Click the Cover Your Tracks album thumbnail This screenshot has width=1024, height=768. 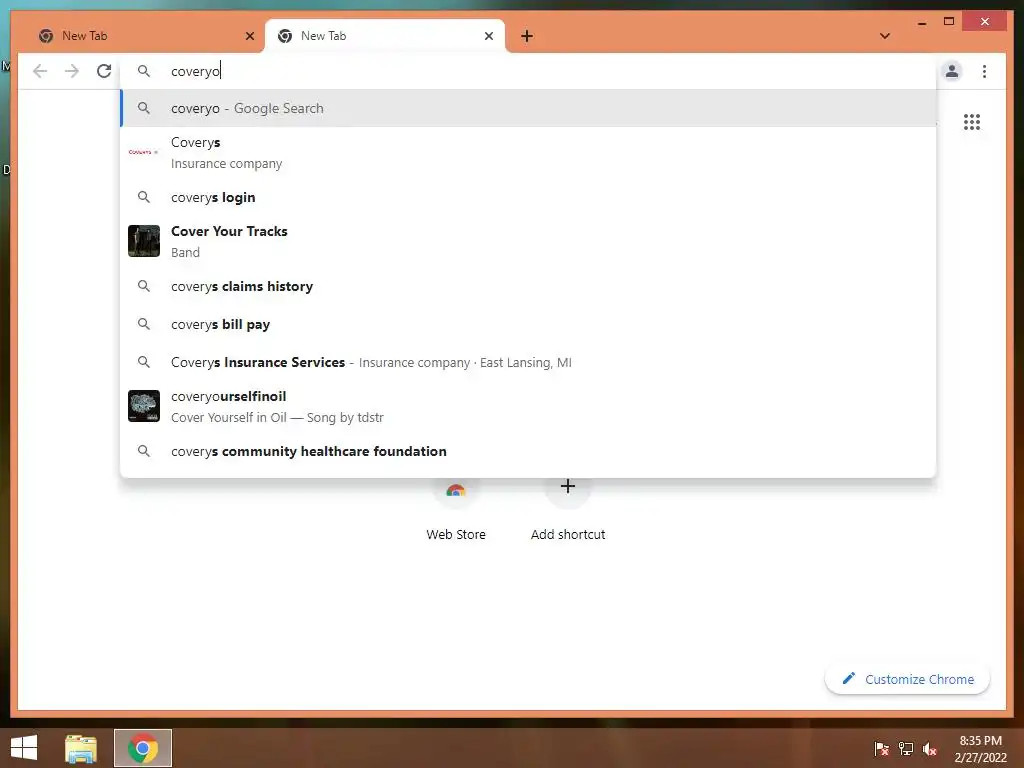(x=144, y=241)
